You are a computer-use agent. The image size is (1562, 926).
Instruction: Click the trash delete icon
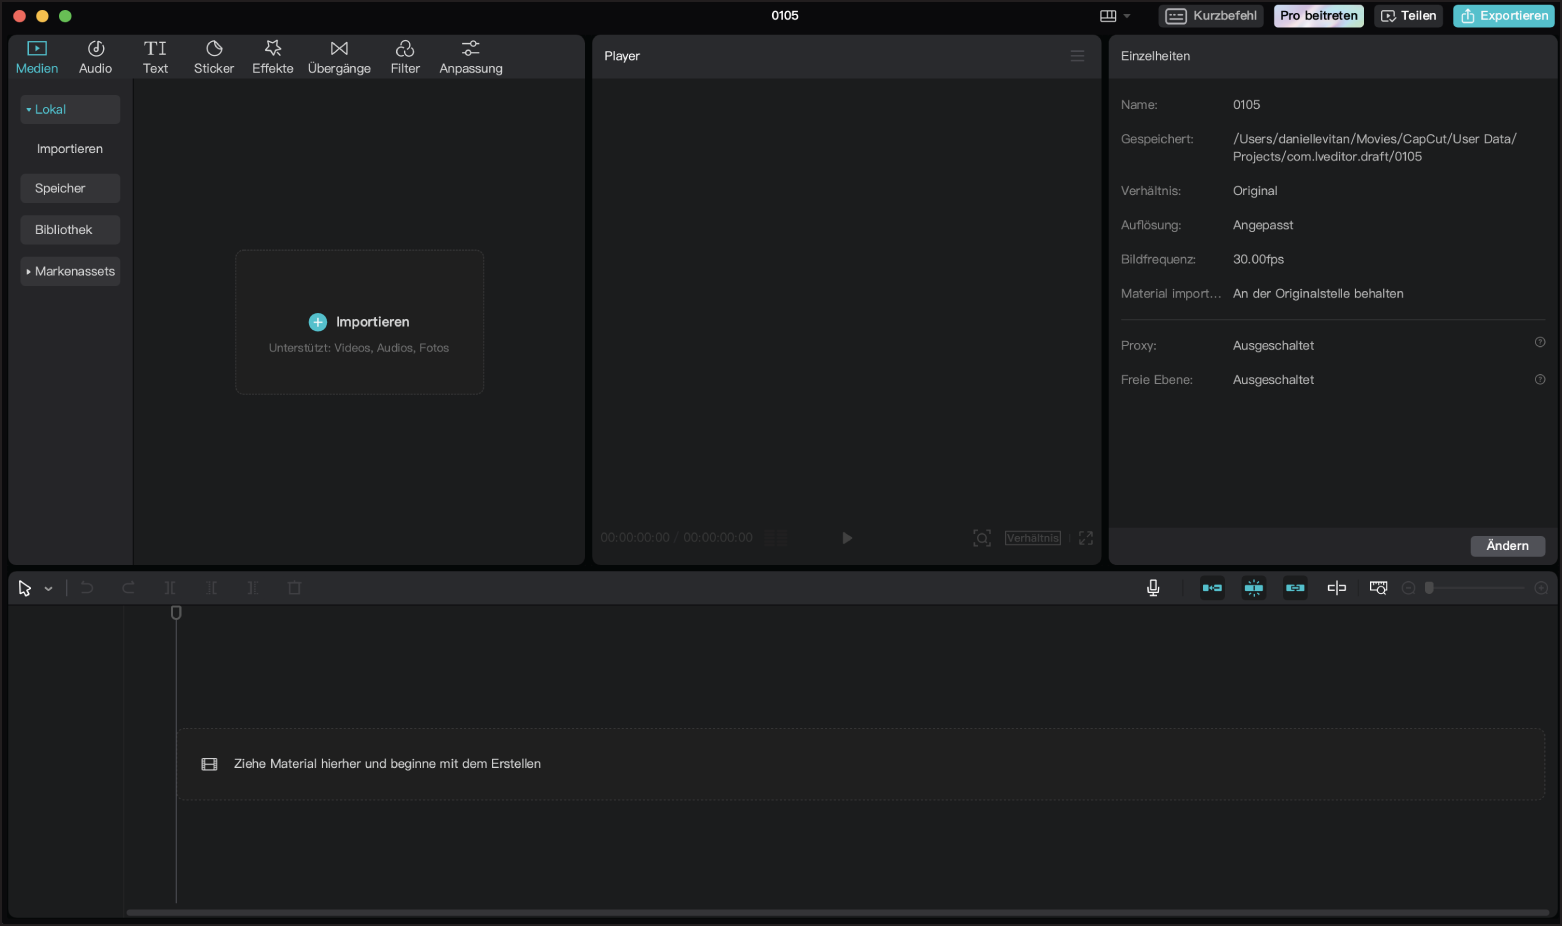pyautogui.click(x=295, y=588)
